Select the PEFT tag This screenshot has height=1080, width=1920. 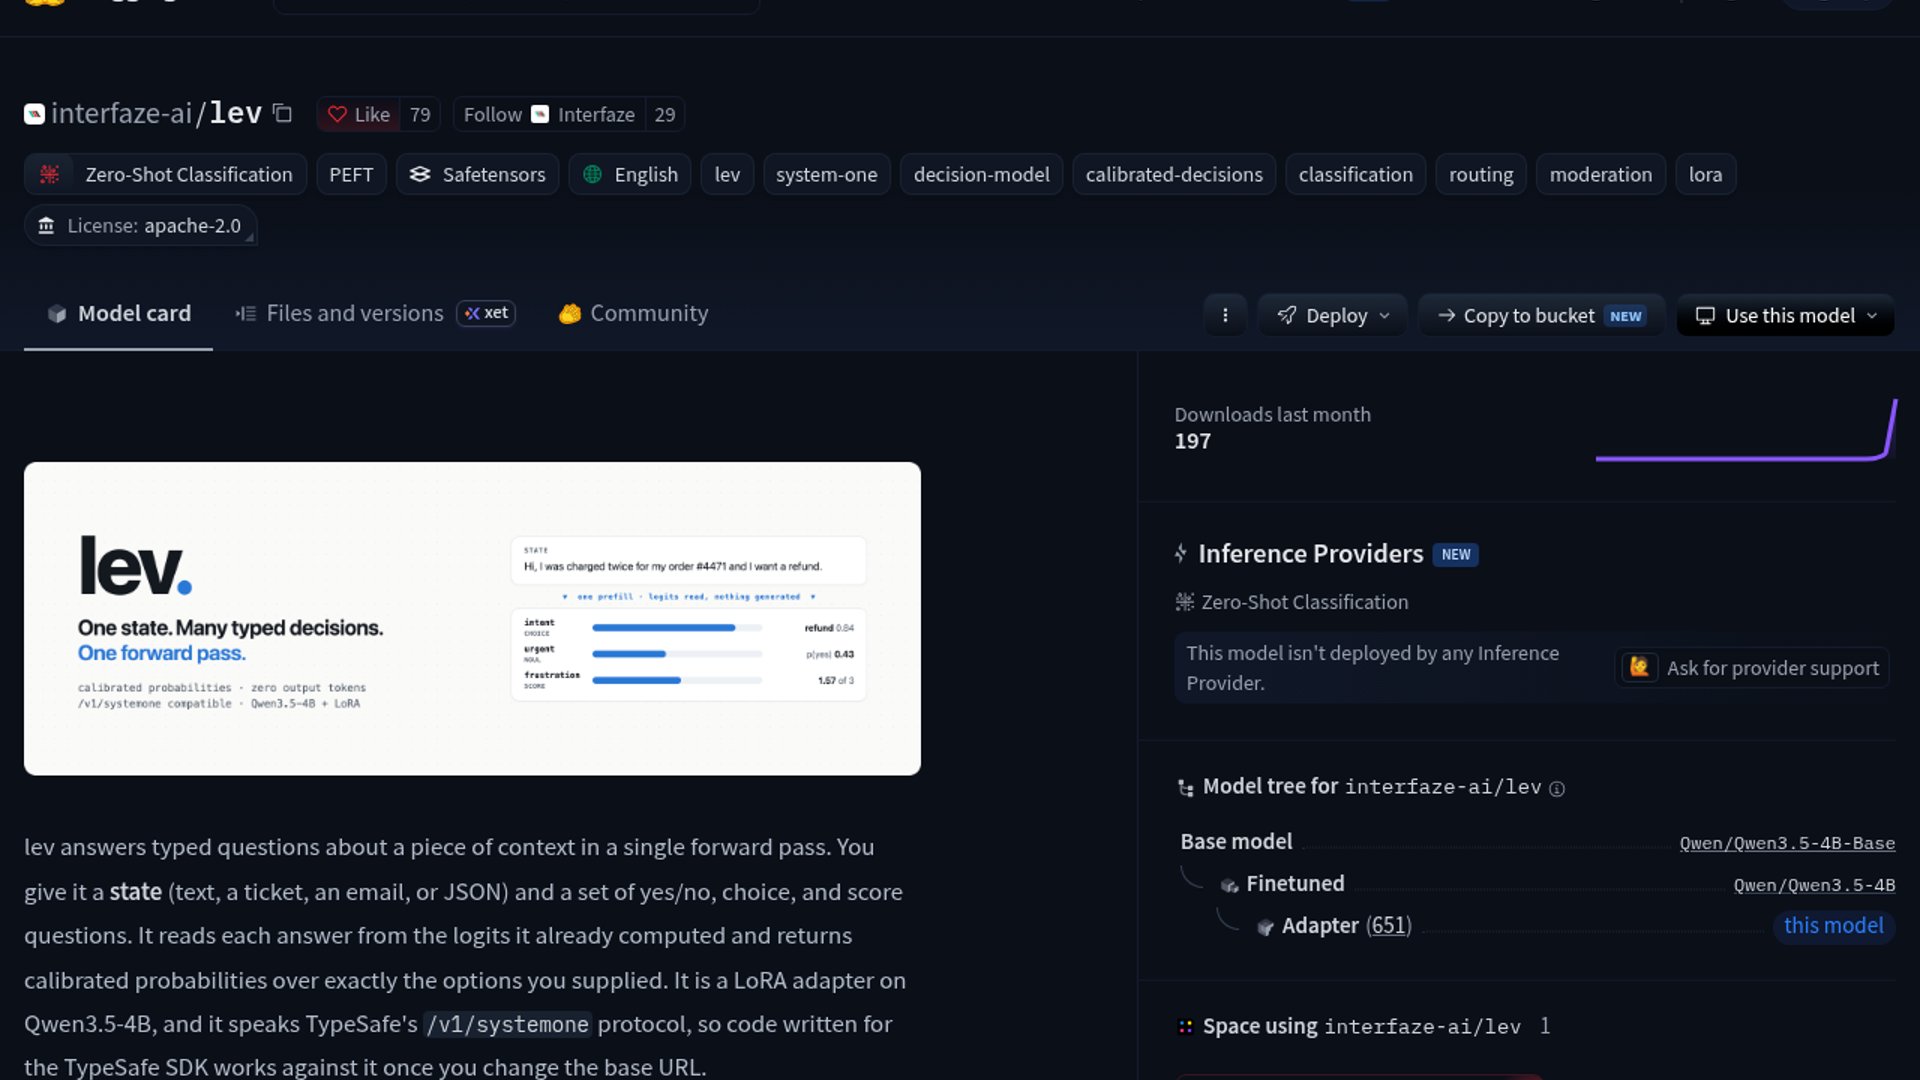351,174
